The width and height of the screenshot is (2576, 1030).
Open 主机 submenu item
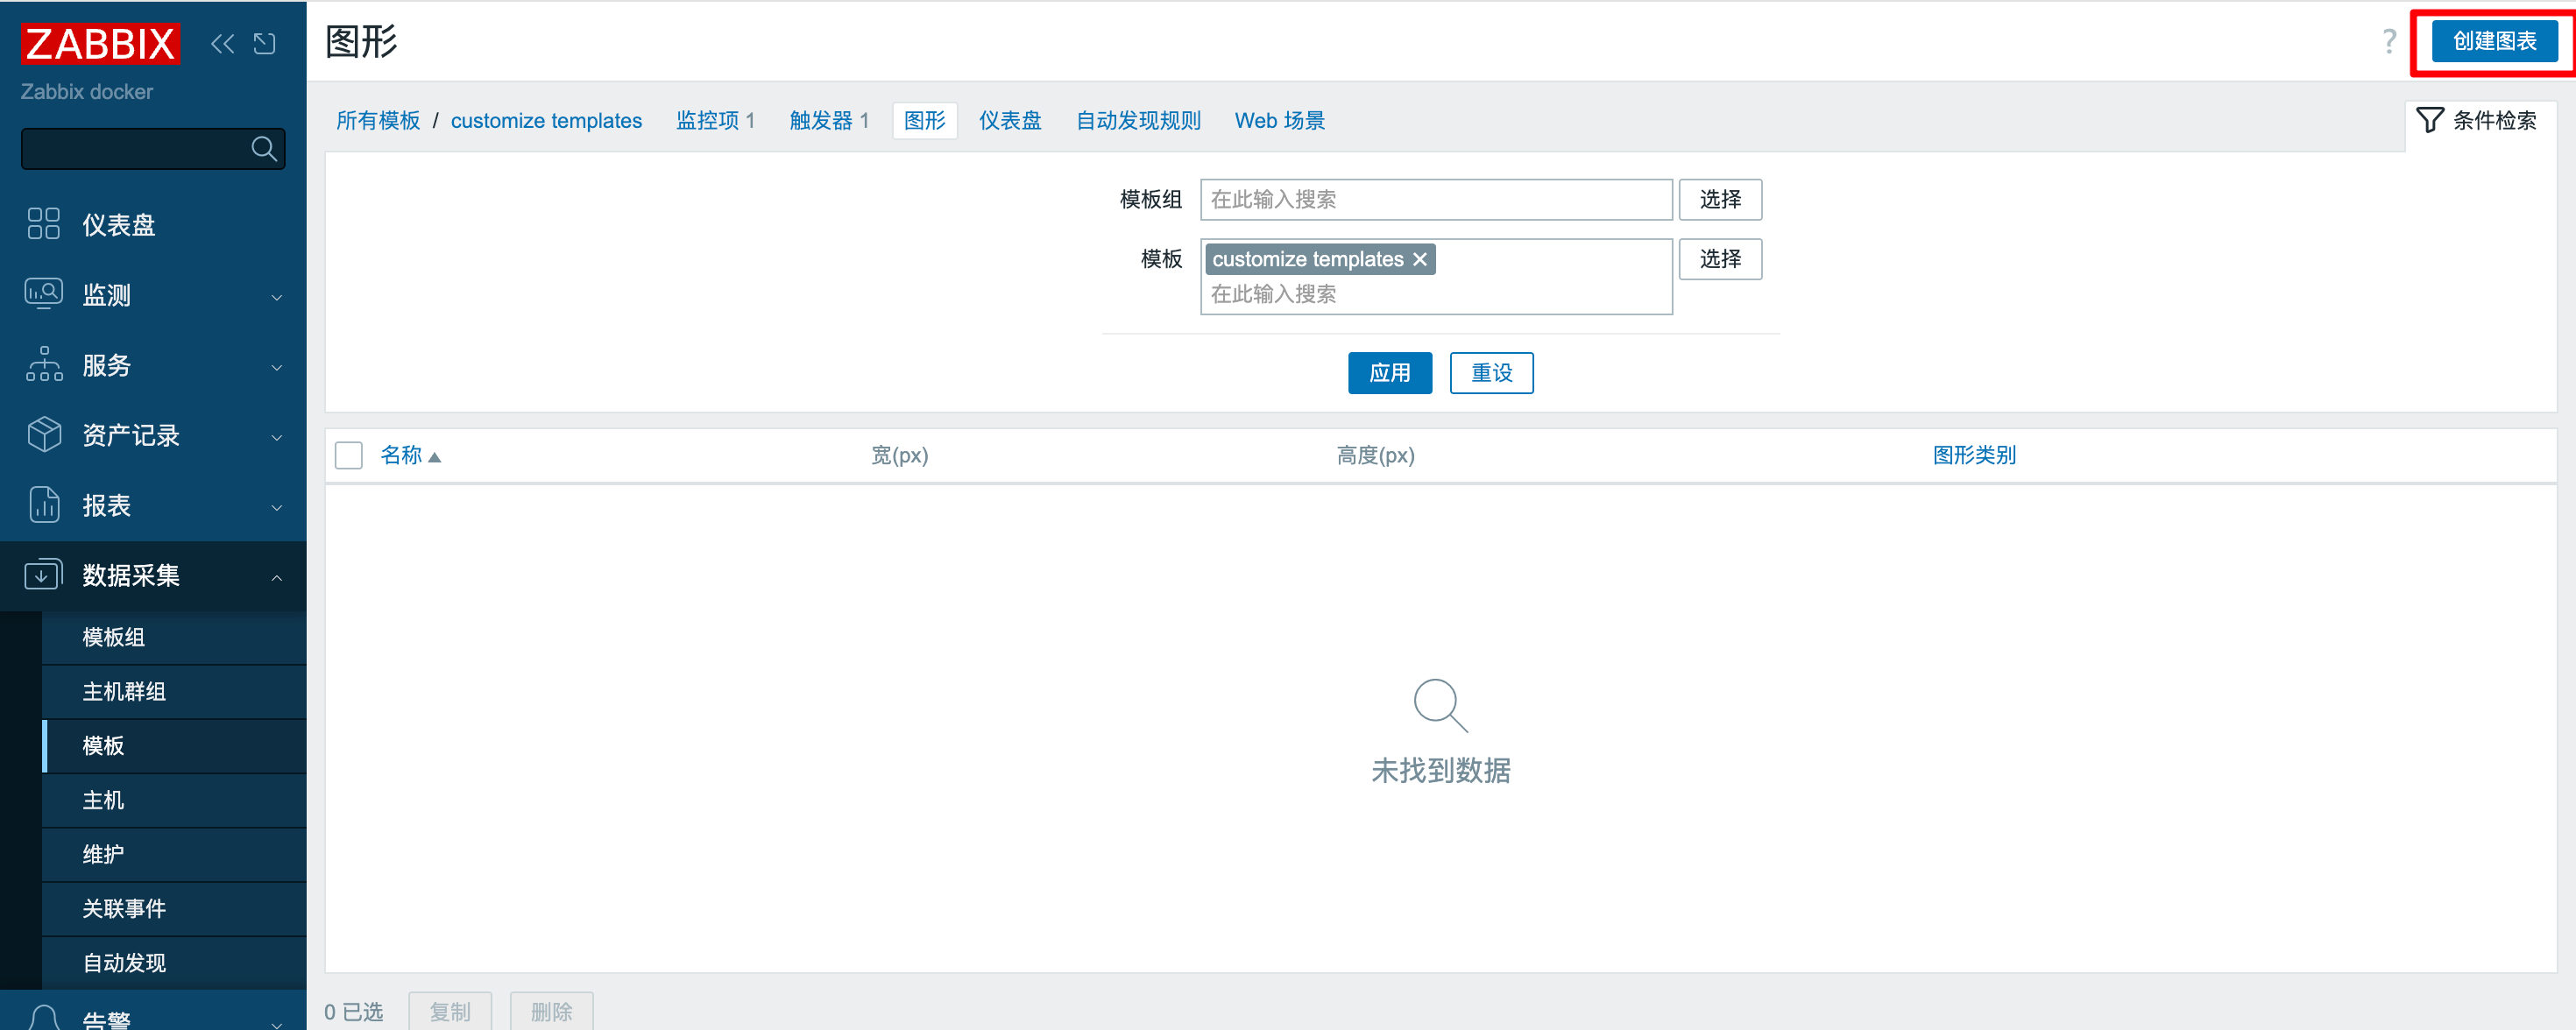174,800
